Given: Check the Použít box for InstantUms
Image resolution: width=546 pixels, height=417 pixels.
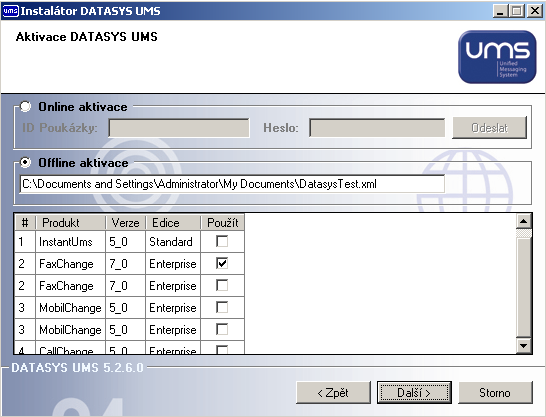Looking at the screenshot, I should point(222,241).
